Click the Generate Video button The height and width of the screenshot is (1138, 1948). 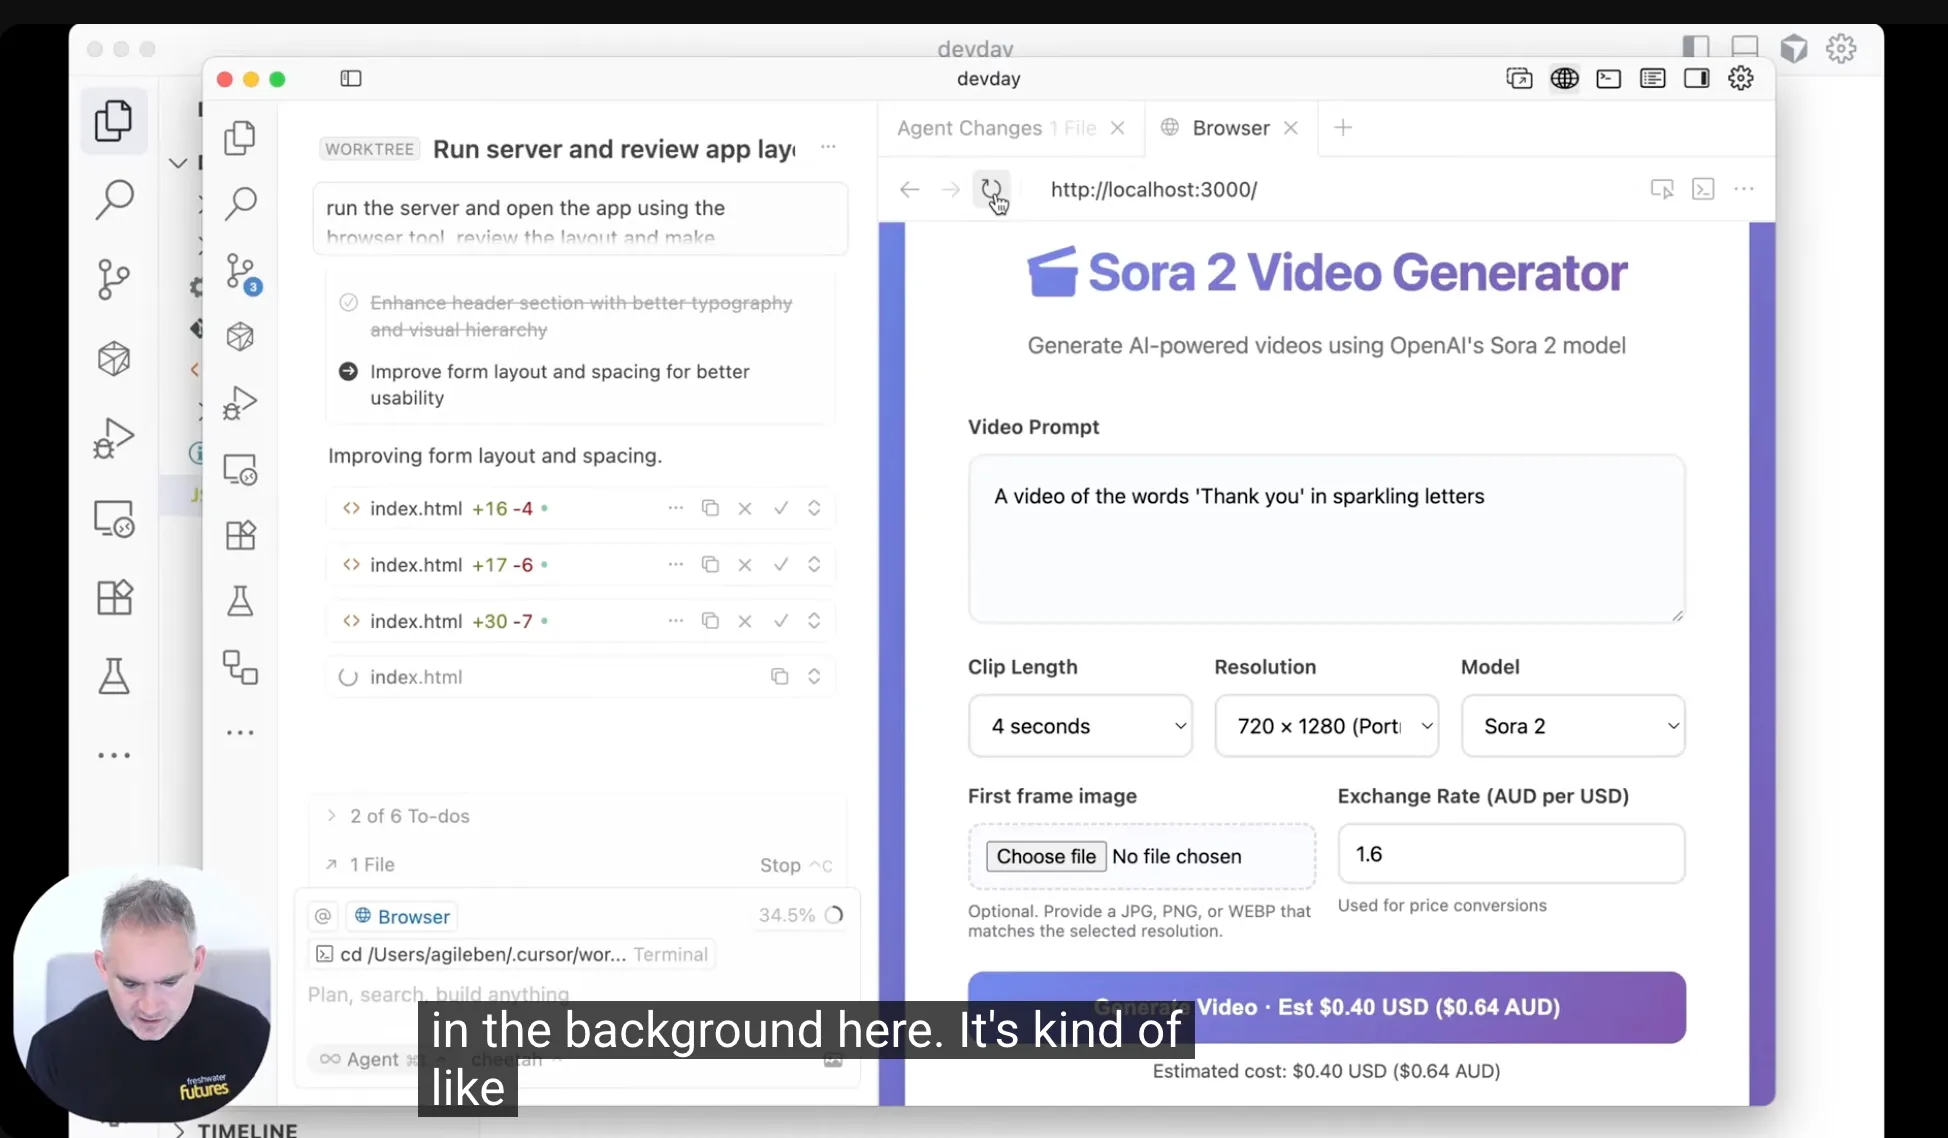click(1326, 1007)
